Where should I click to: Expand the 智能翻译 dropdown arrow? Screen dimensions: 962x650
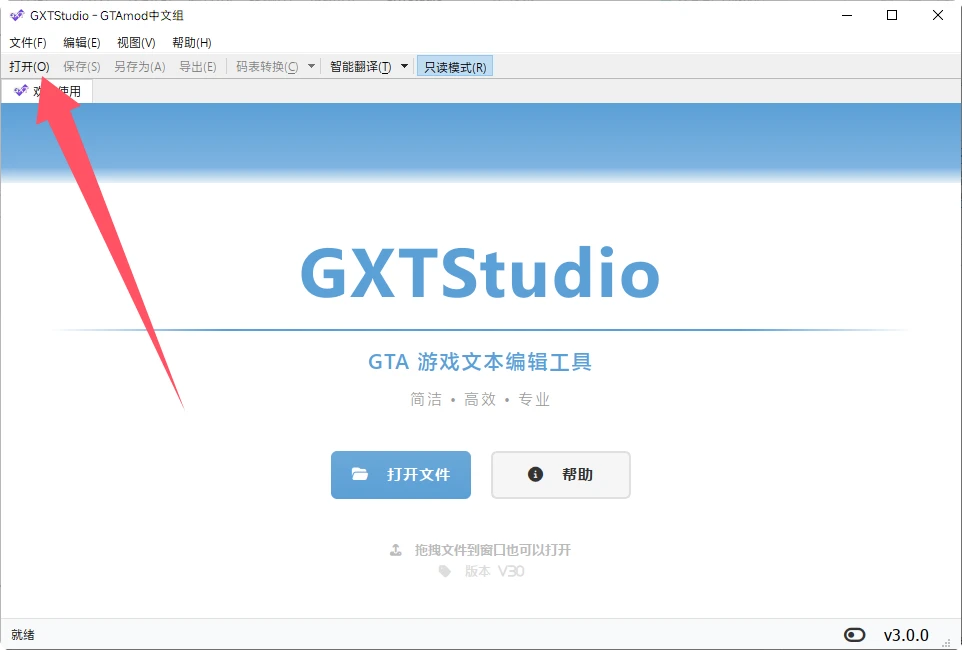pos(404,66)
